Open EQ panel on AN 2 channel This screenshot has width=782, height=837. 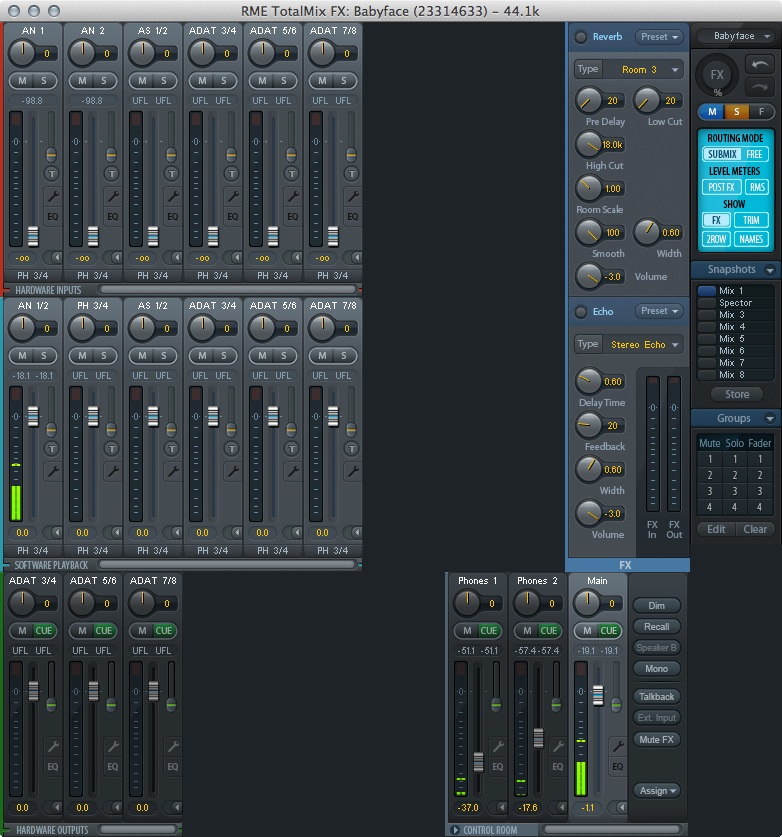112,216
